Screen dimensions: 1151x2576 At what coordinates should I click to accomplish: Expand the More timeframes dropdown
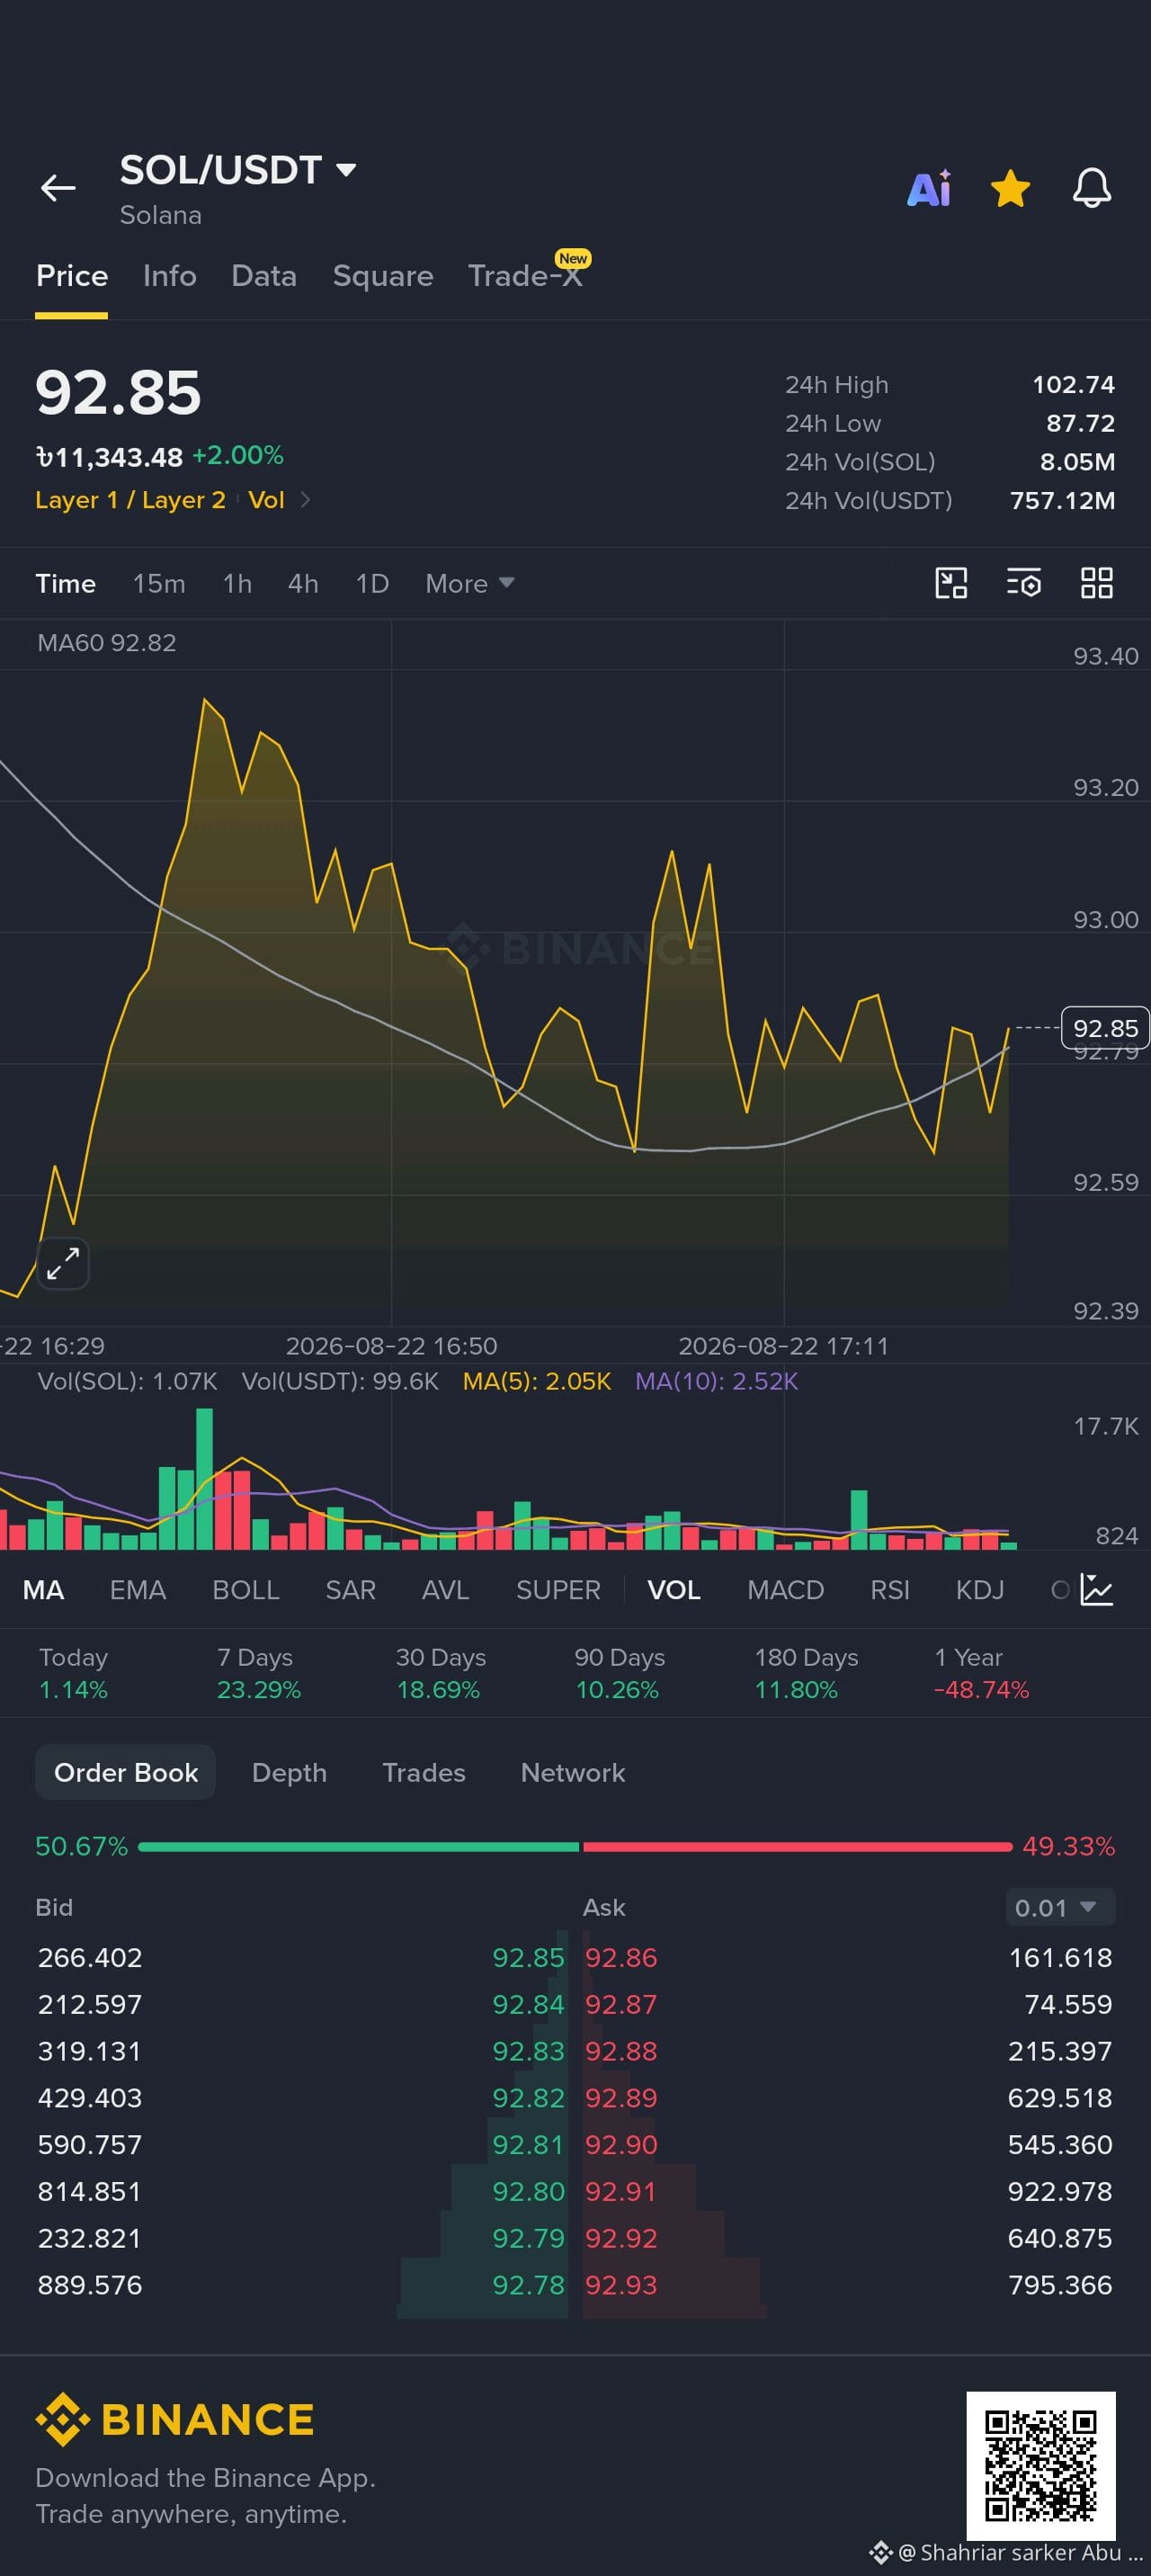pos(470,583)
